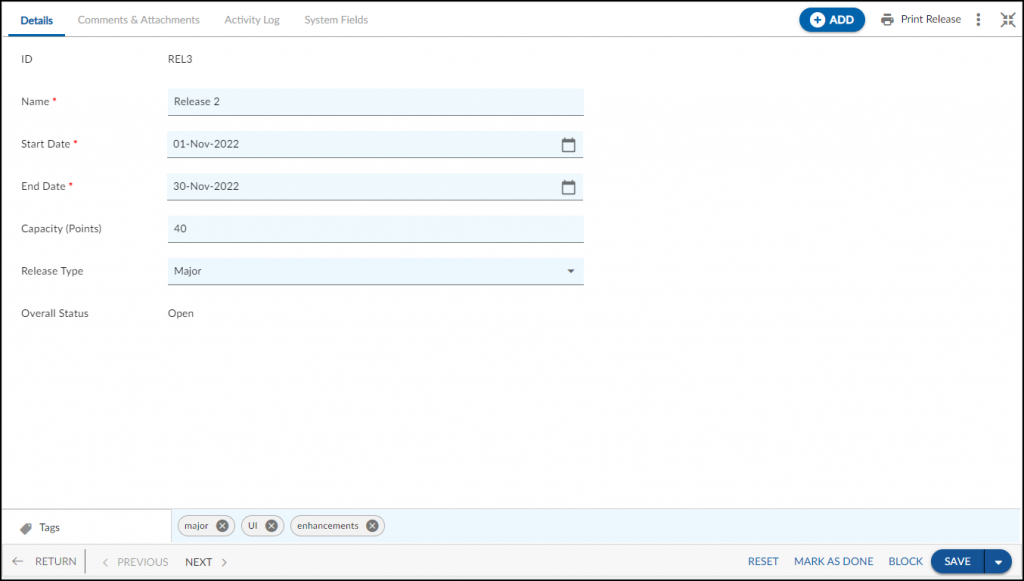Image resolution: width=1024 pixels, height=581 pixels.
Task: Open the Comments & Attachments tab
Action: tap(138, 20)
